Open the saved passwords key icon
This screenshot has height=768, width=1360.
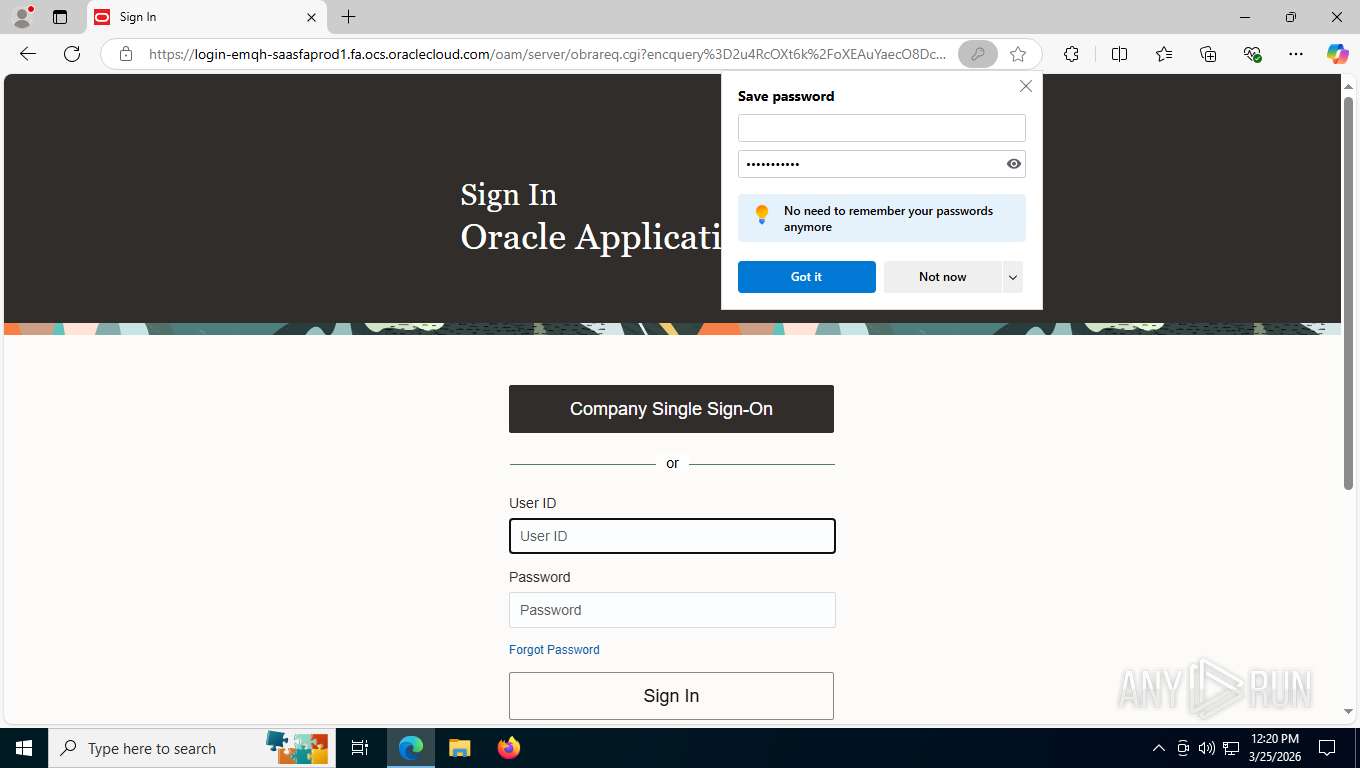pos(977,54)
